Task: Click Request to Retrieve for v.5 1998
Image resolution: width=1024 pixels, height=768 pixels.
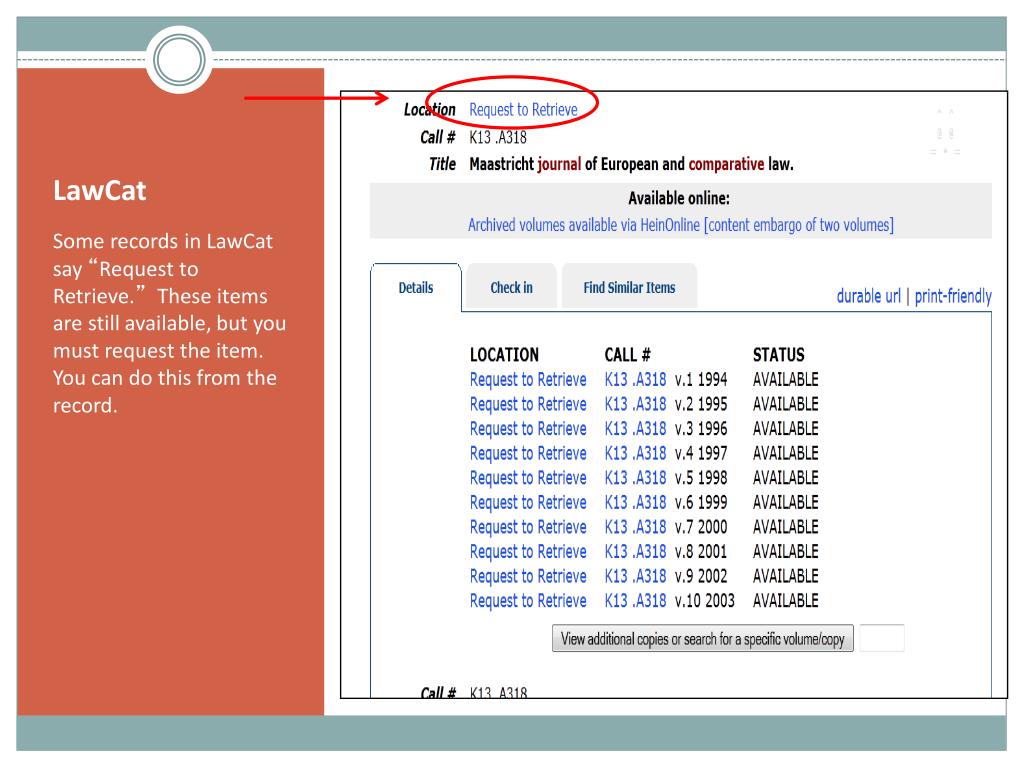Action: tap(528, 478)
